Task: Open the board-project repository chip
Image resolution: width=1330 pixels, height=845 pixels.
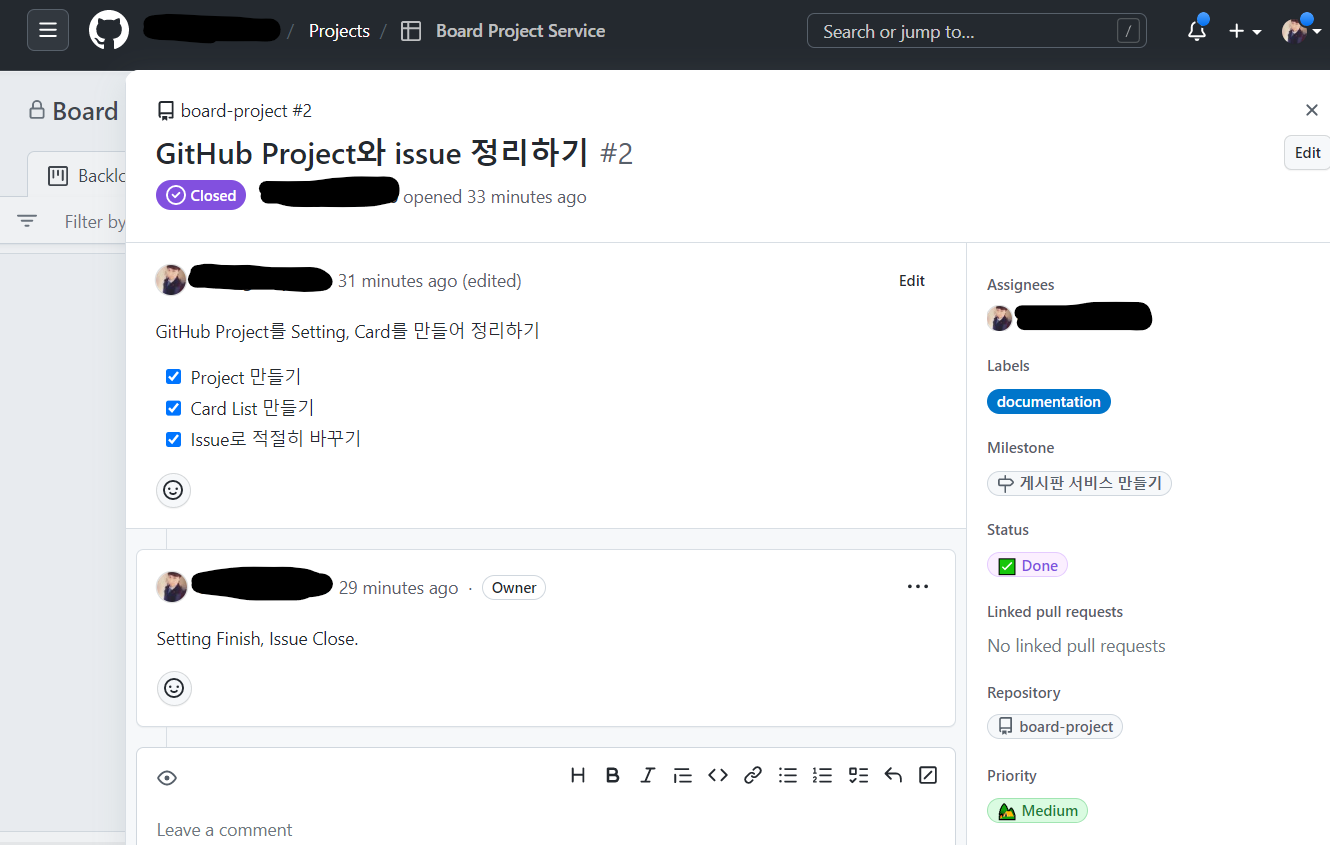Action: [x=1054, y=726]
